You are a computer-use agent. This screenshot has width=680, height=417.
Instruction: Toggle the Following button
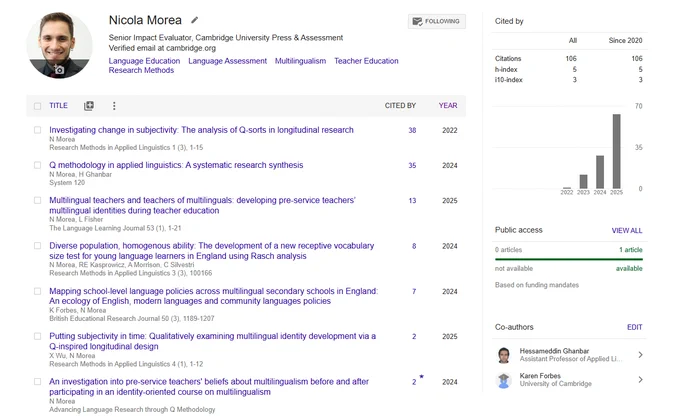437,21
